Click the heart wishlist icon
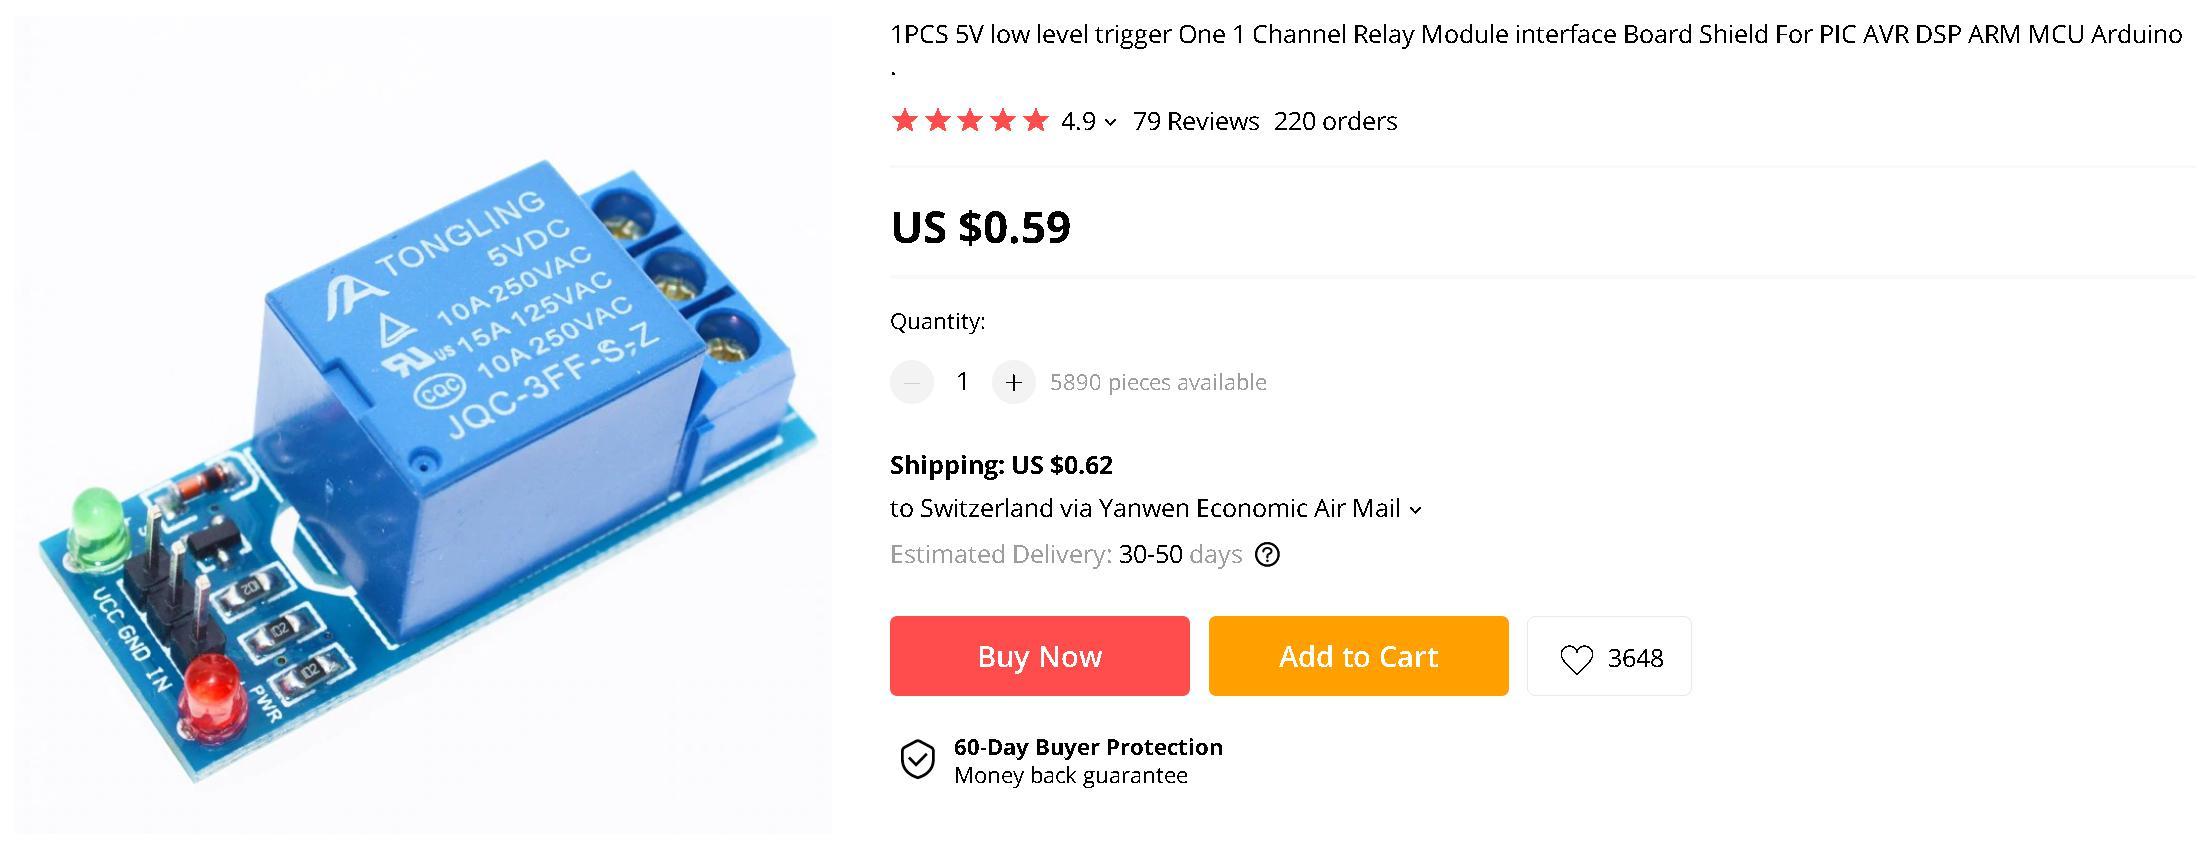Image resolution: width=2199 pixels, height=859 pixels. [x=1576, y=658]
